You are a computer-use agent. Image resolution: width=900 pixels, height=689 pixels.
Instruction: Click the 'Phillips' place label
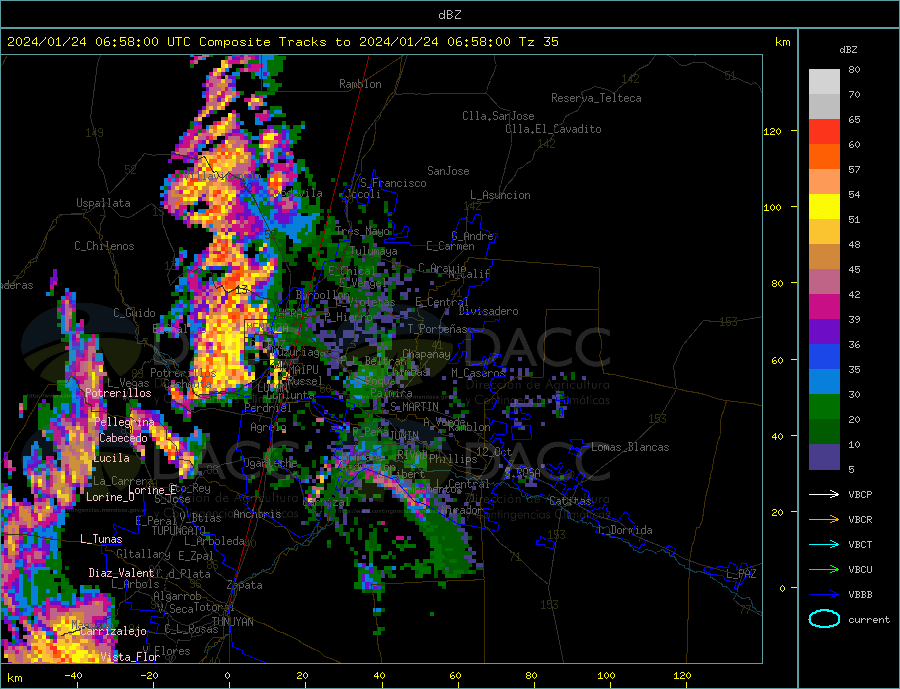453,459
